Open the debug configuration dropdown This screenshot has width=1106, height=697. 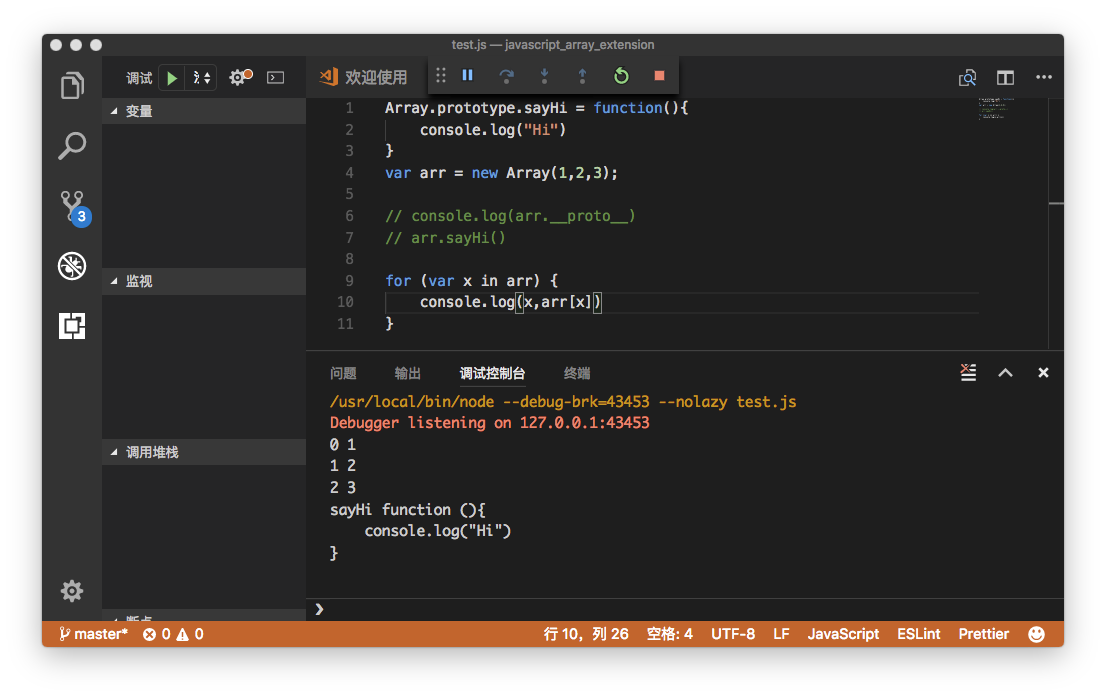coord(202,78)
